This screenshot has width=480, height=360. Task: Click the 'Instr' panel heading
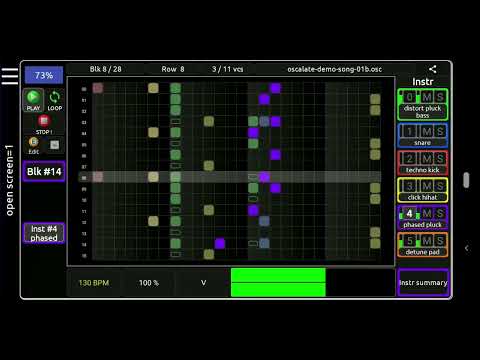click(x=422, y=82)
